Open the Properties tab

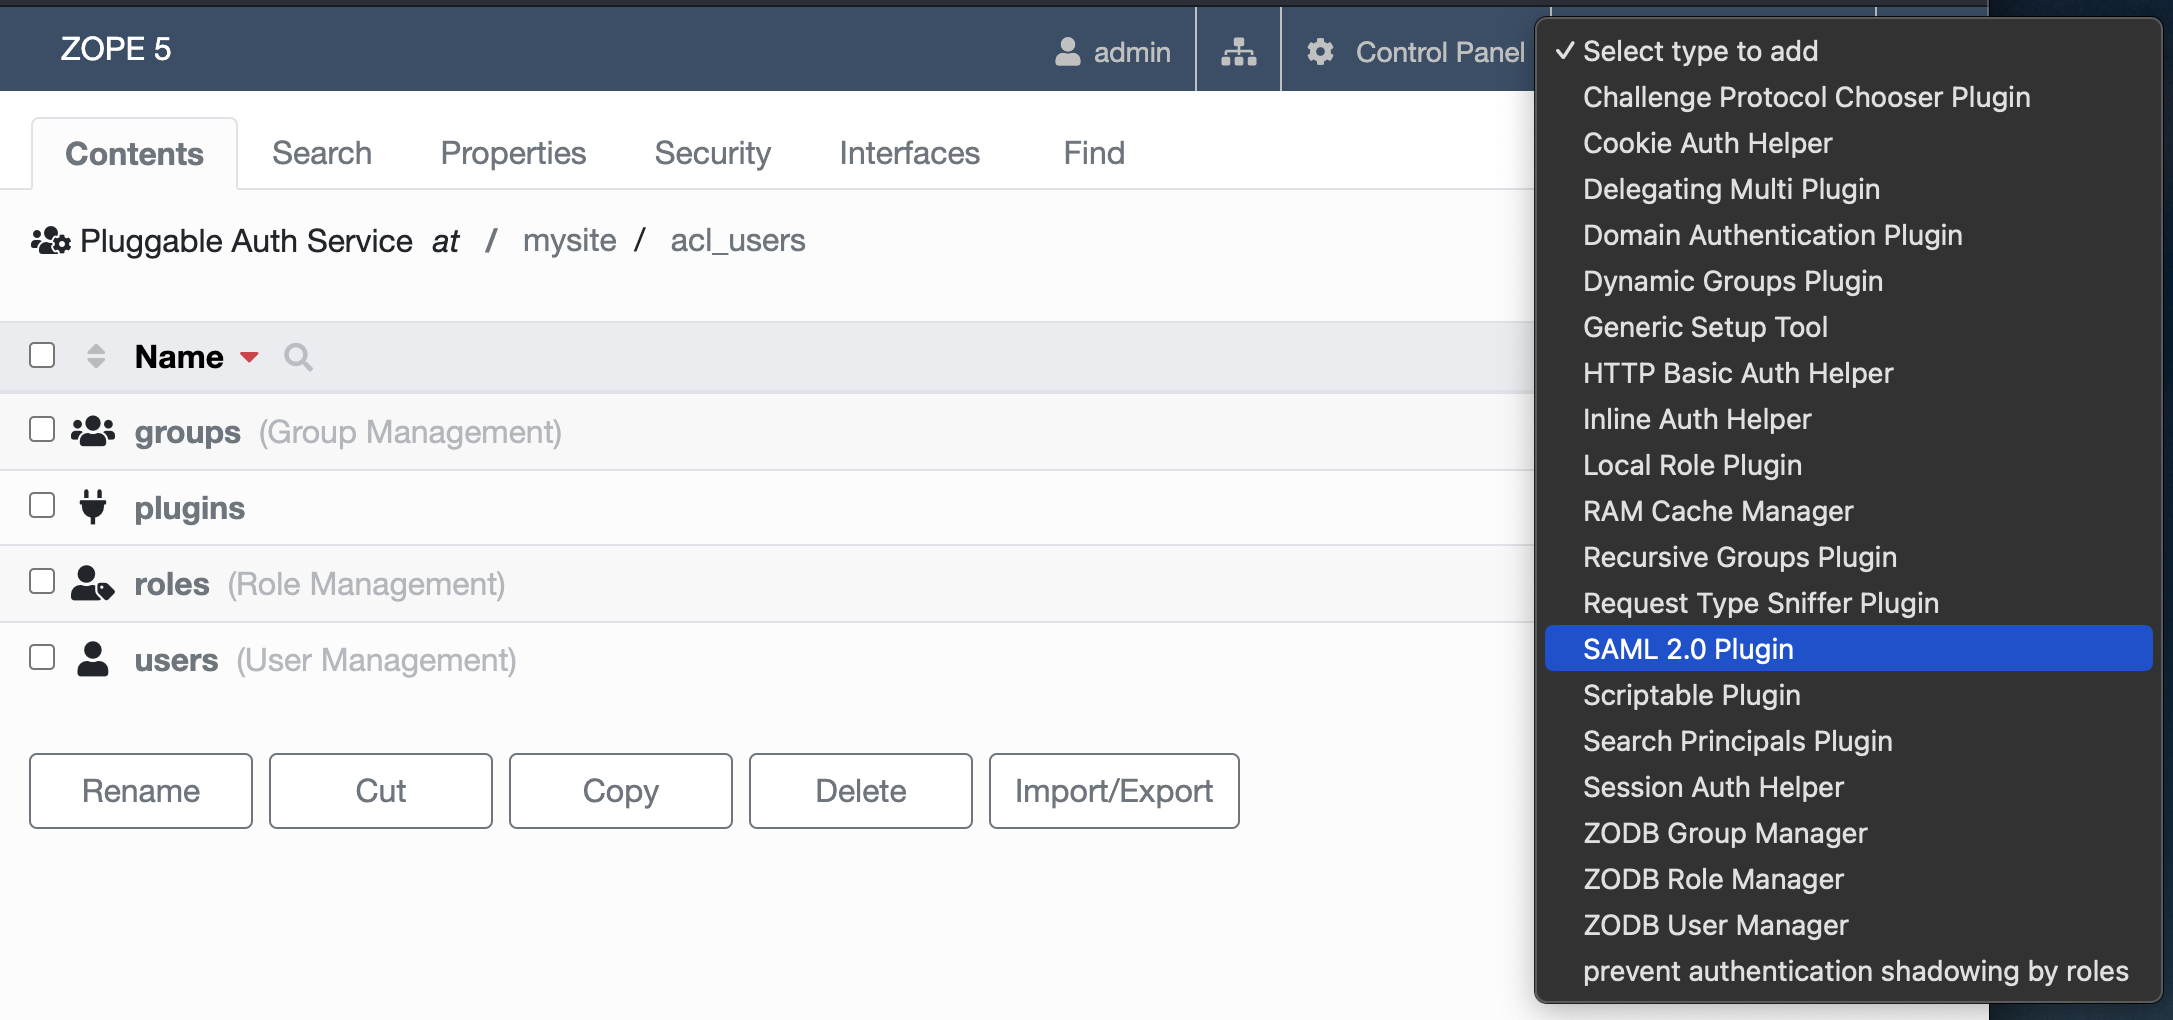click(513, 153)
